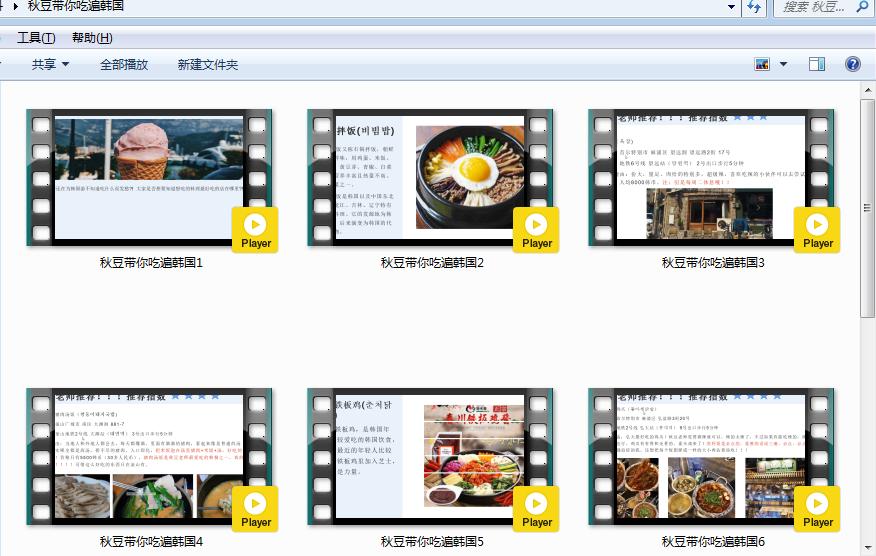Click the change view icon
Image resolution: width=876 pixels, height=556 pixels.
(x=762, y=64)
